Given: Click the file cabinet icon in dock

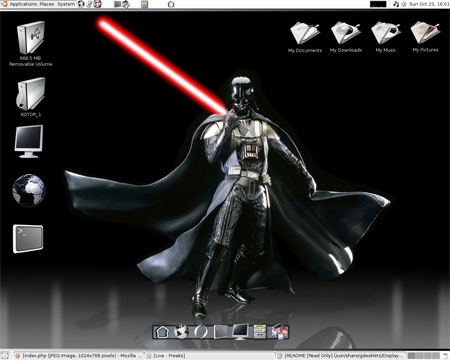Looking at the screenshot, I should pos(260,332).
